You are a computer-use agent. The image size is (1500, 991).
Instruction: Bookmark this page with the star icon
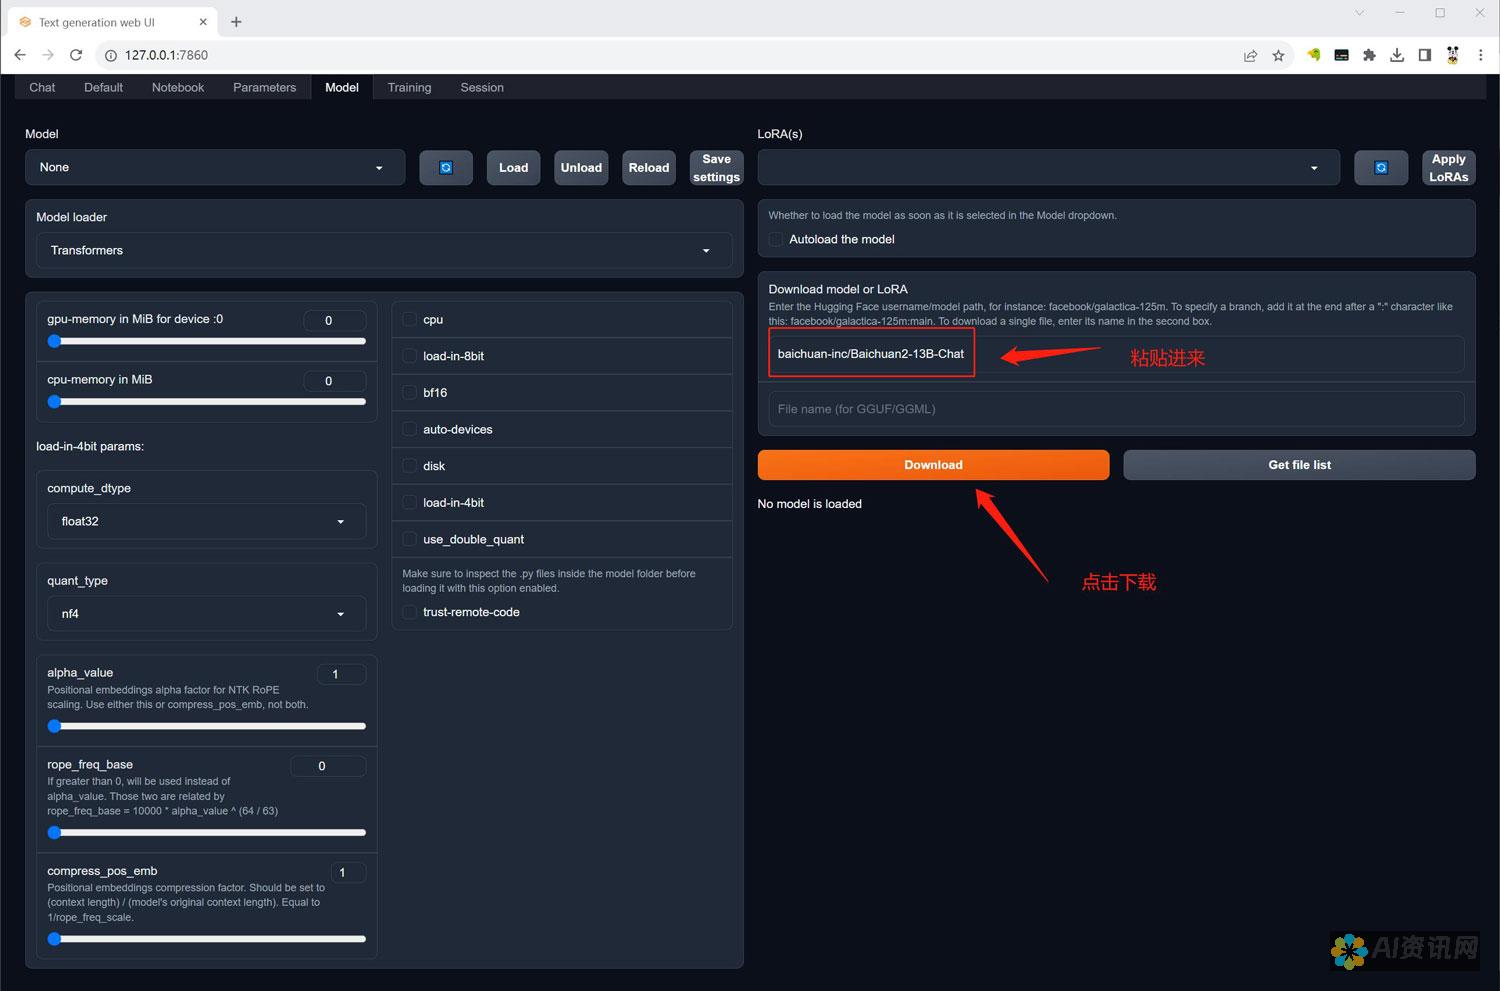(1278, 56)
